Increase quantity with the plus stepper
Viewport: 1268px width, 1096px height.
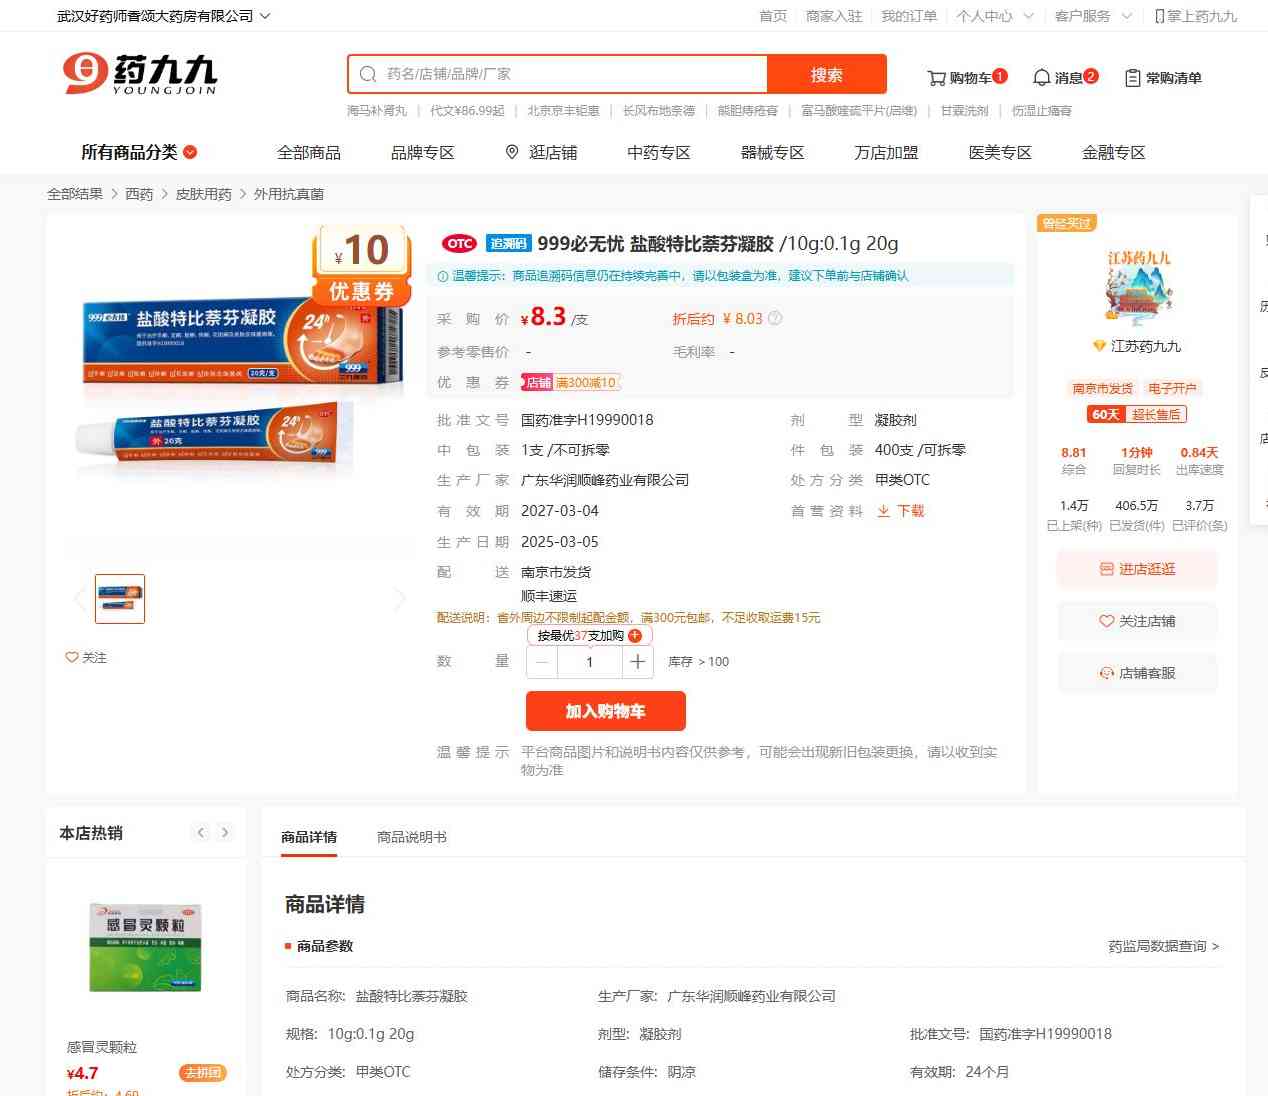point(638,662)
